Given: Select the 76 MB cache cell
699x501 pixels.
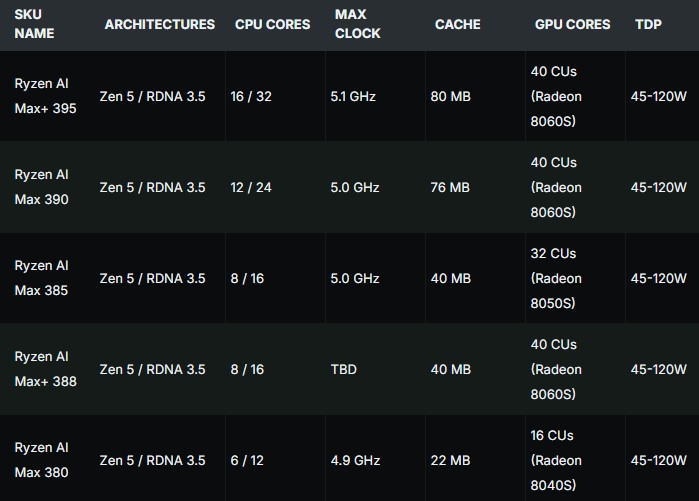Looking at the screenshot, I should (450, 187).
